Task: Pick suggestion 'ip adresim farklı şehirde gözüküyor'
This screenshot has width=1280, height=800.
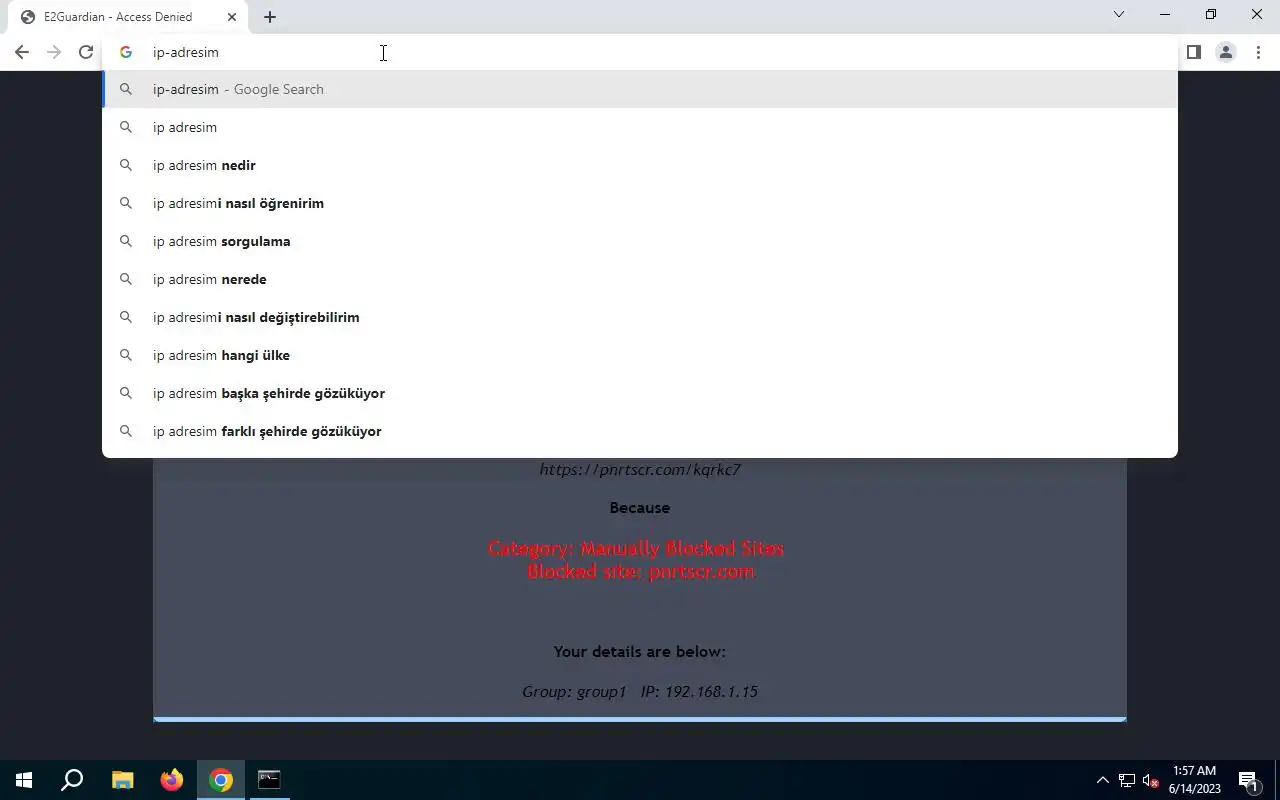Action: tap(640, 431)
